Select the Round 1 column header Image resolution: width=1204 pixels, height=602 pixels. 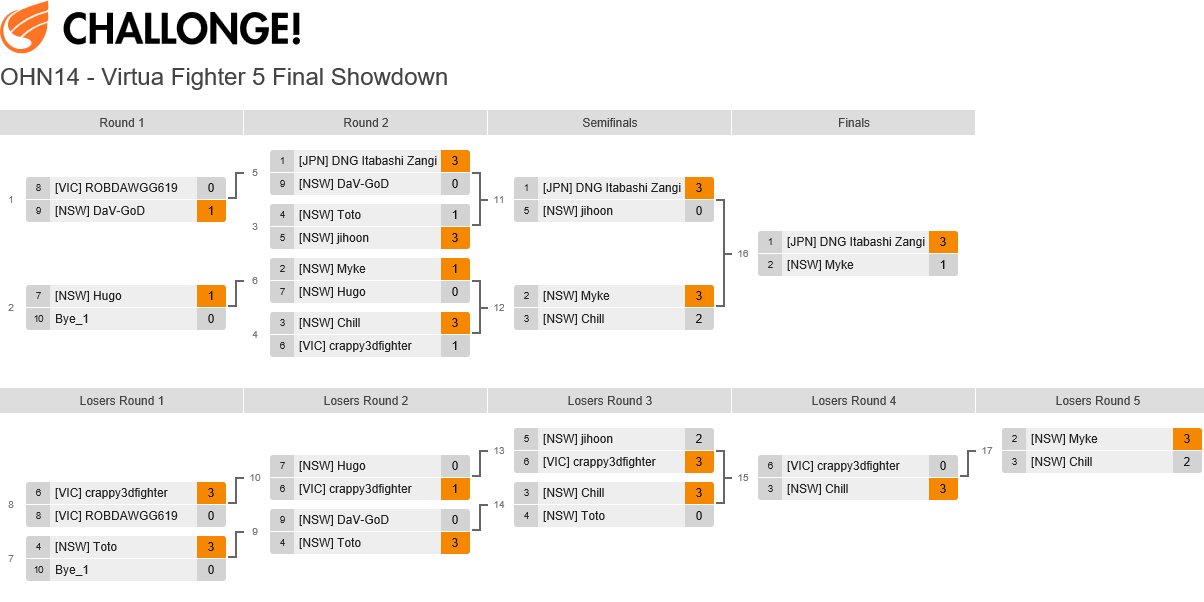[122, 123]
